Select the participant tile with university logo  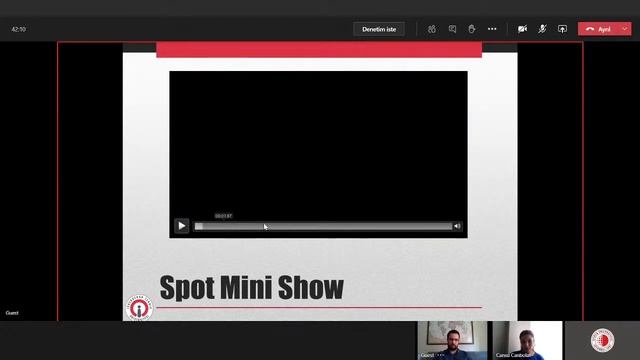(602, 340)
